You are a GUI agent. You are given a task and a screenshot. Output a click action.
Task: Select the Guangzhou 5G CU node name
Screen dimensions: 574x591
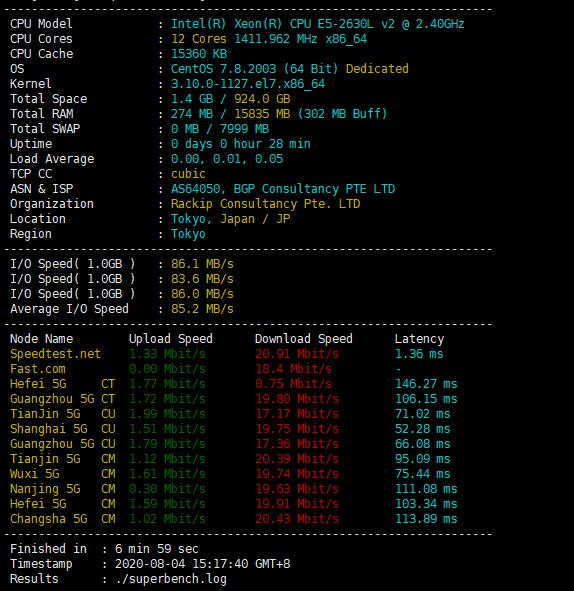(63, 444)
